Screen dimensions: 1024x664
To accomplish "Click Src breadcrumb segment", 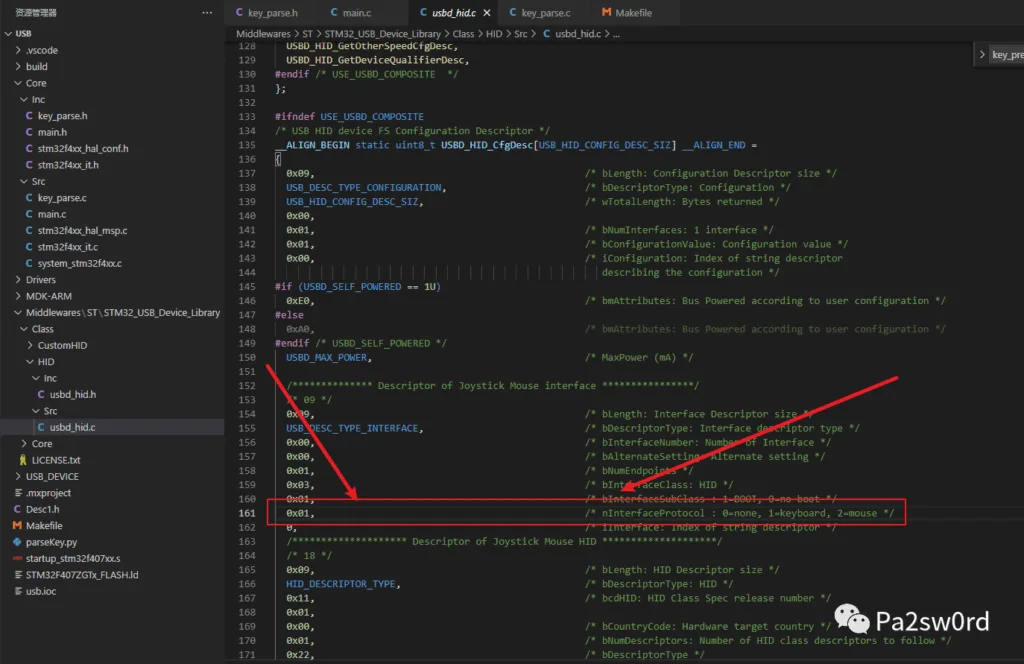I will (520, 33).
